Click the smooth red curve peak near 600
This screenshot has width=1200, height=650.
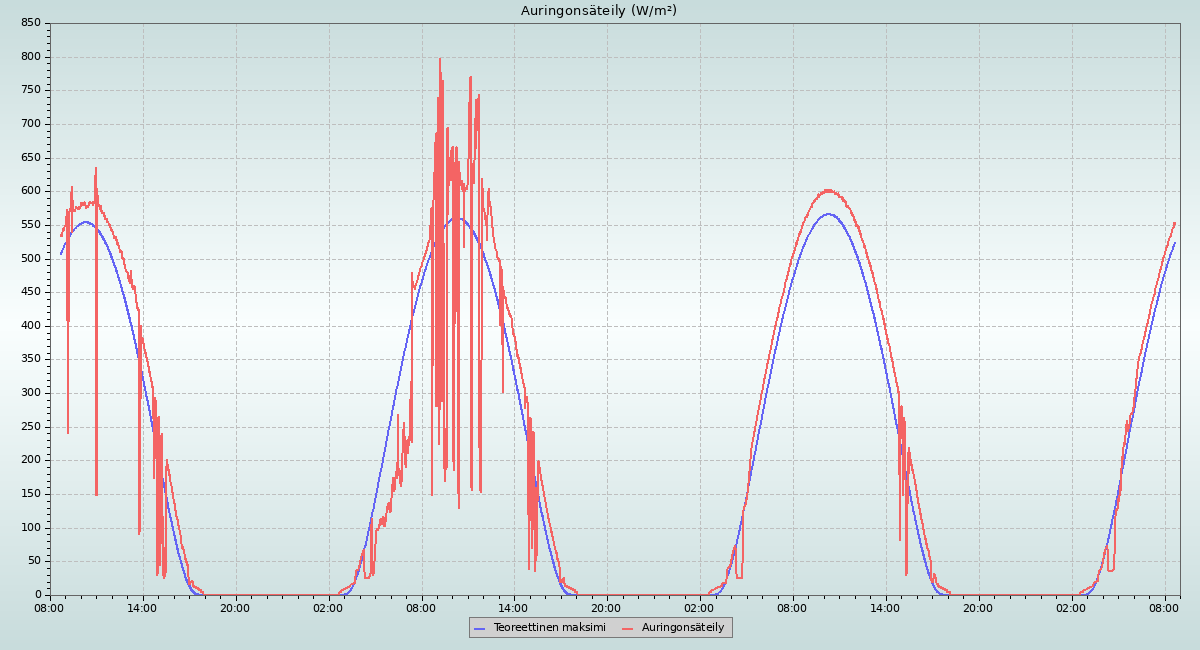pos(828,190)
